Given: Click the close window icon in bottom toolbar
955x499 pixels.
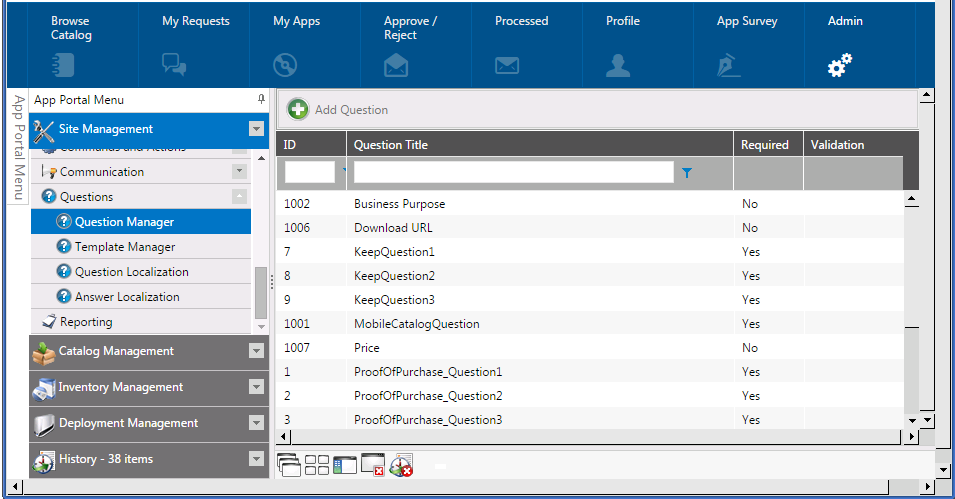Looking at the screenshot, I should click(372, 465).
